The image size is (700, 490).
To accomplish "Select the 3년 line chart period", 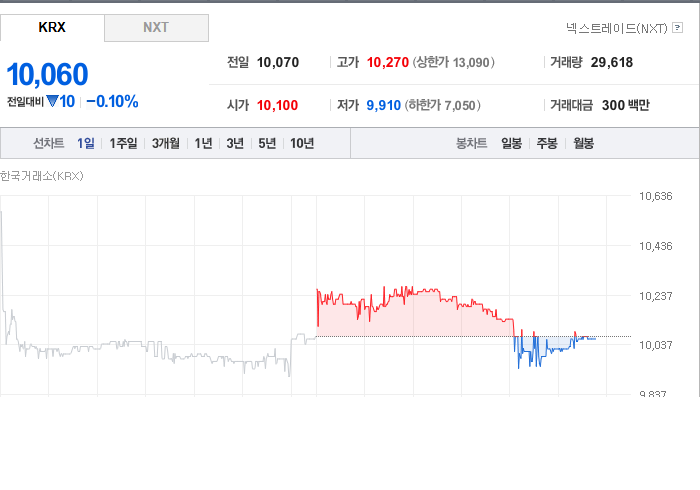I will [x=235, y=143].
